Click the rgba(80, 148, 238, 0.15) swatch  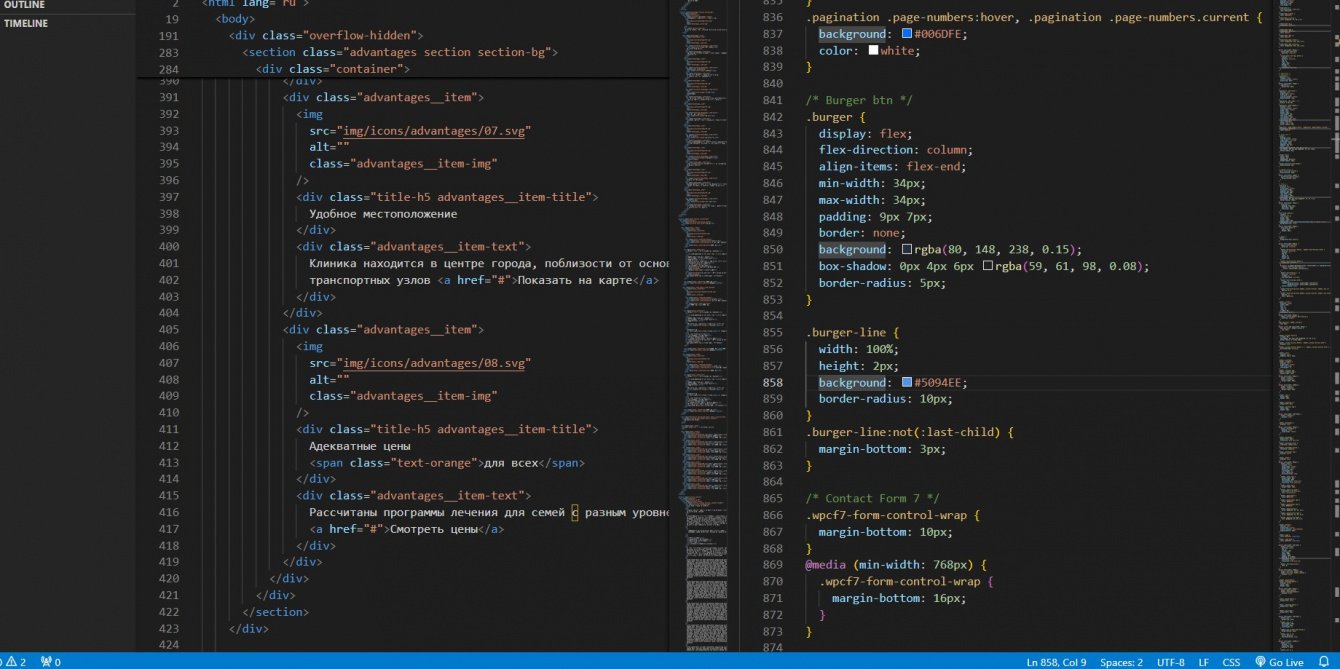coord(907,250)
